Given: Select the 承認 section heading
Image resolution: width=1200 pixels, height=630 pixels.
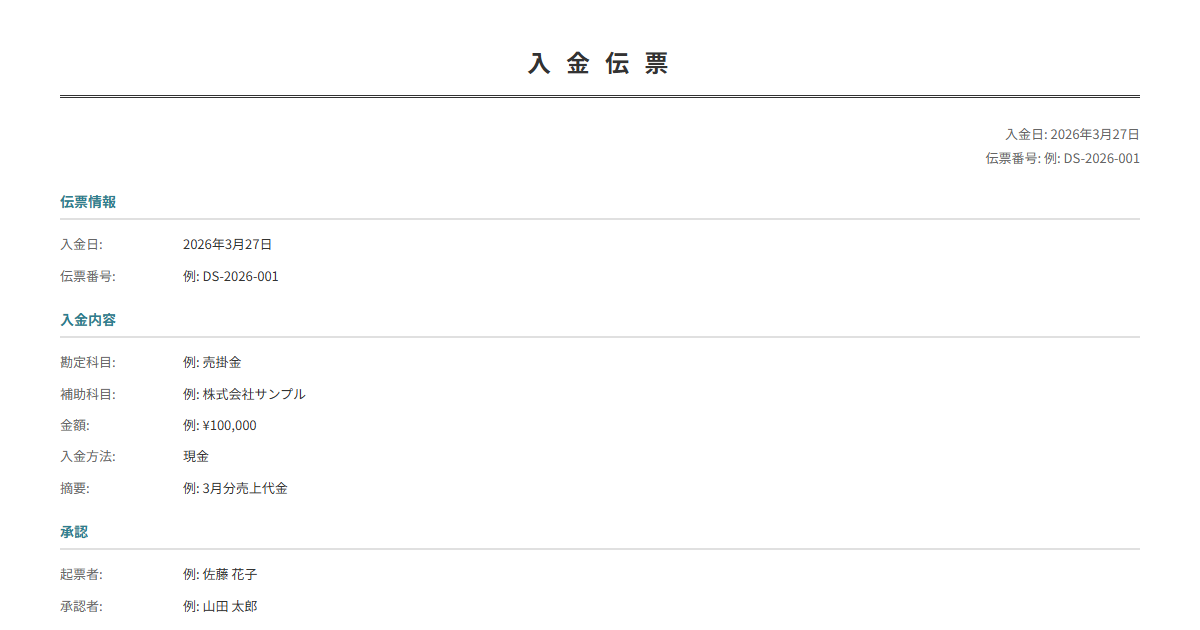Looking at the screenshot, I should point(74,532).
